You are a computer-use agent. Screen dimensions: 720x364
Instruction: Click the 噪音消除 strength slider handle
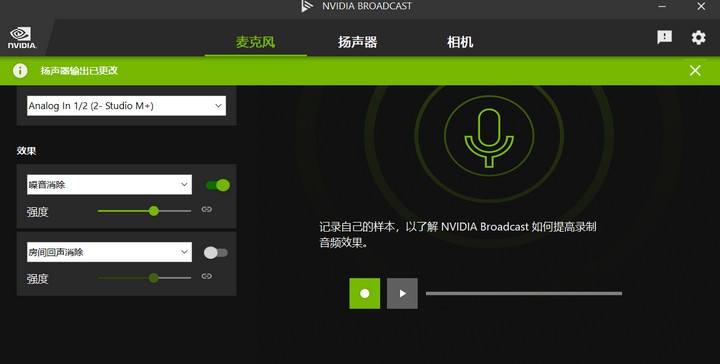click(154, 211)
